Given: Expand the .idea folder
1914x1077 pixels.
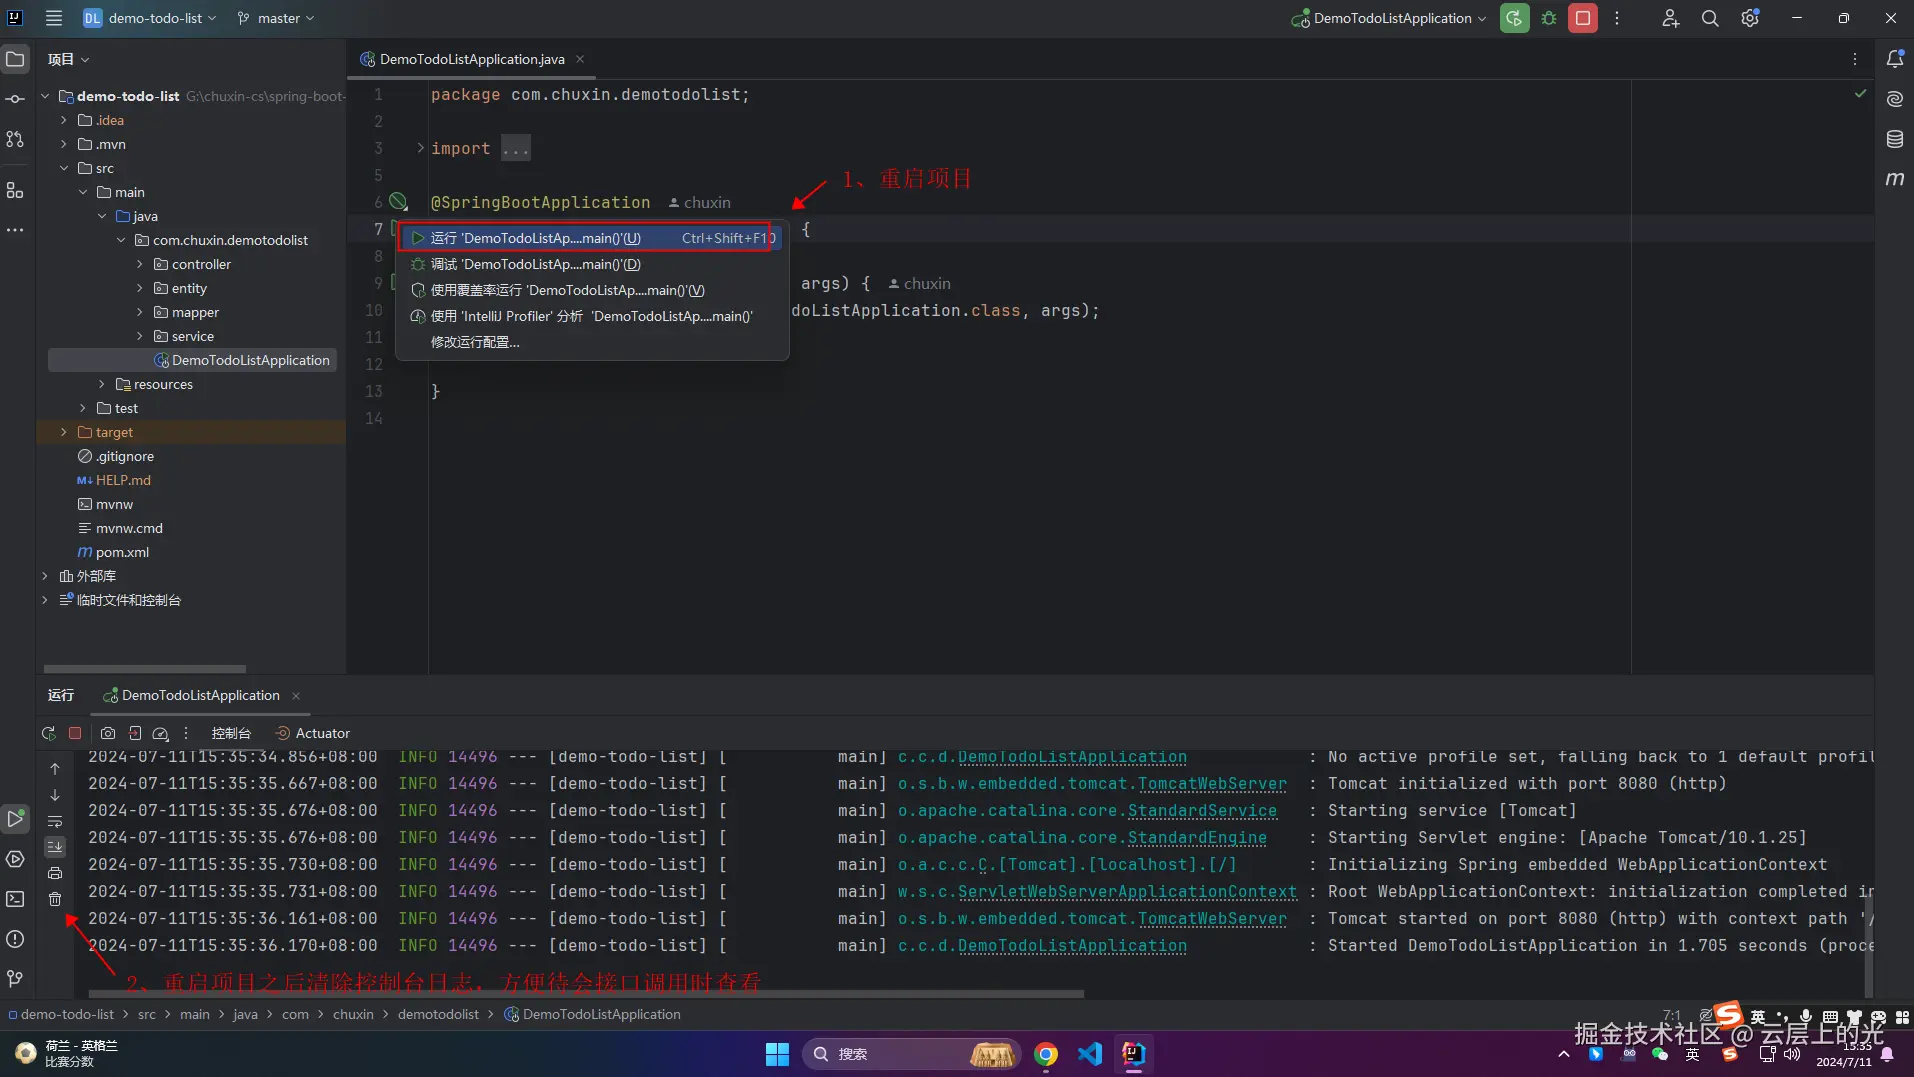Looking at the screenshot, I should point(64,120).
